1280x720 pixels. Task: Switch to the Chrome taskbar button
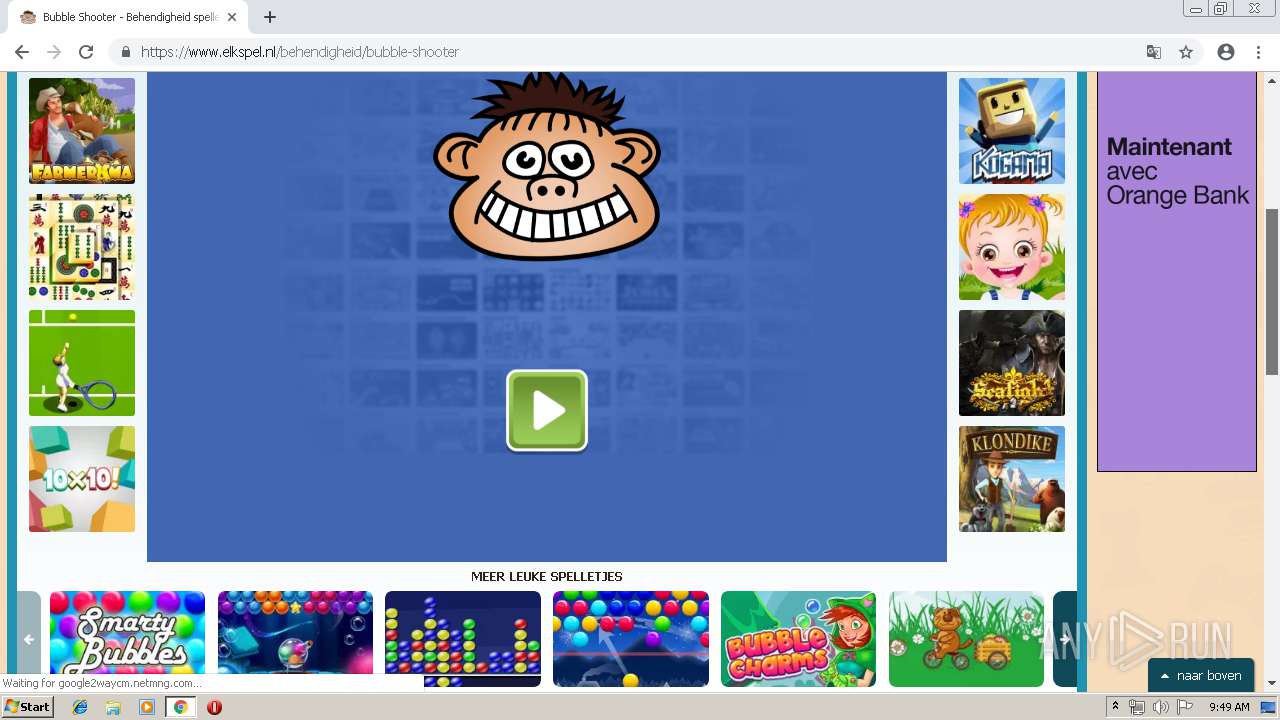180,707
